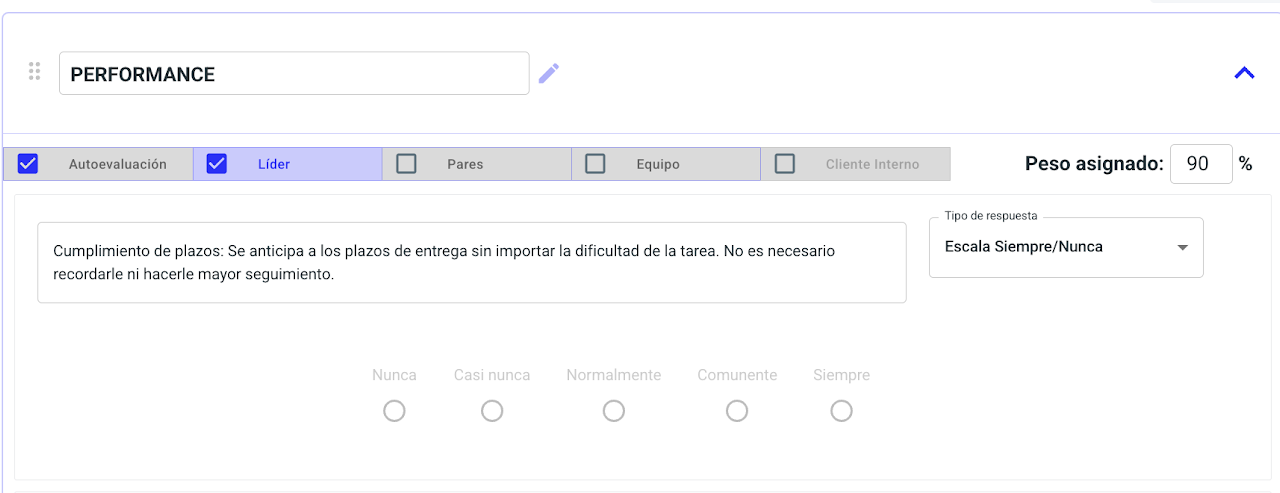Image resolution: width=1280 pixels, height=493 pixels.
Task: Edit the Cumplimiento de plazos question text
Action: tap(472, 262)
